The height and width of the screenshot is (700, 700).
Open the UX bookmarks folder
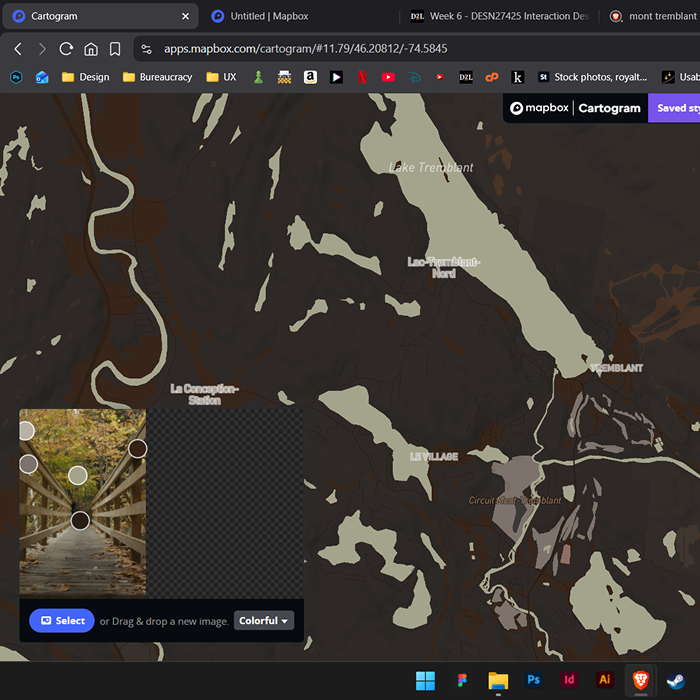[221, 77]
